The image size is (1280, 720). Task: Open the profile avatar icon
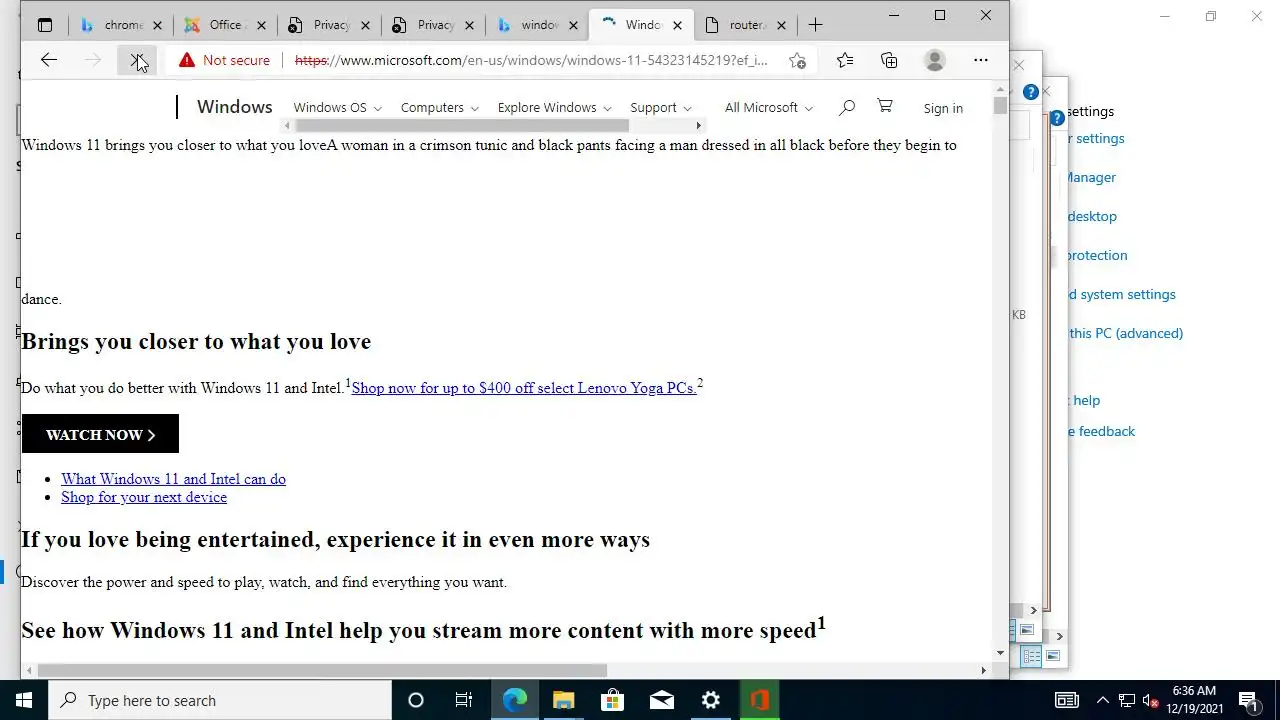coord(935,60)
